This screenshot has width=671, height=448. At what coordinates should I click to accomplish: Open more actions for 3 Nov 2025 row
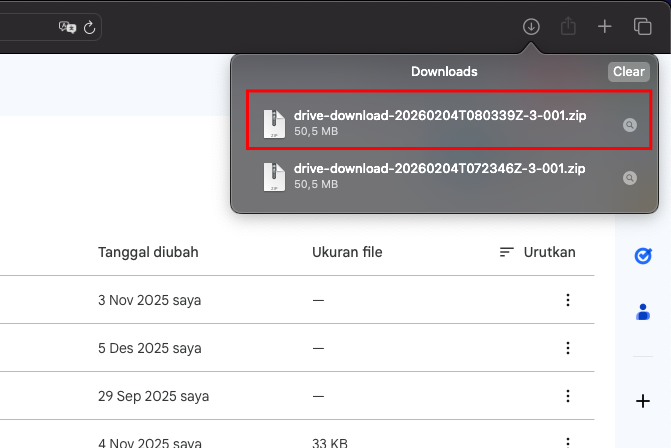tap(568, 300)
